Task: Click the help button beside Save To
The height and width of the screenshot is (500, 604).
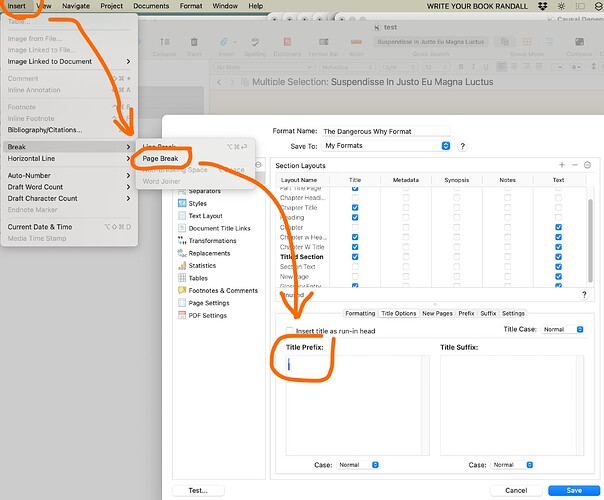Action: coord(463,146)
